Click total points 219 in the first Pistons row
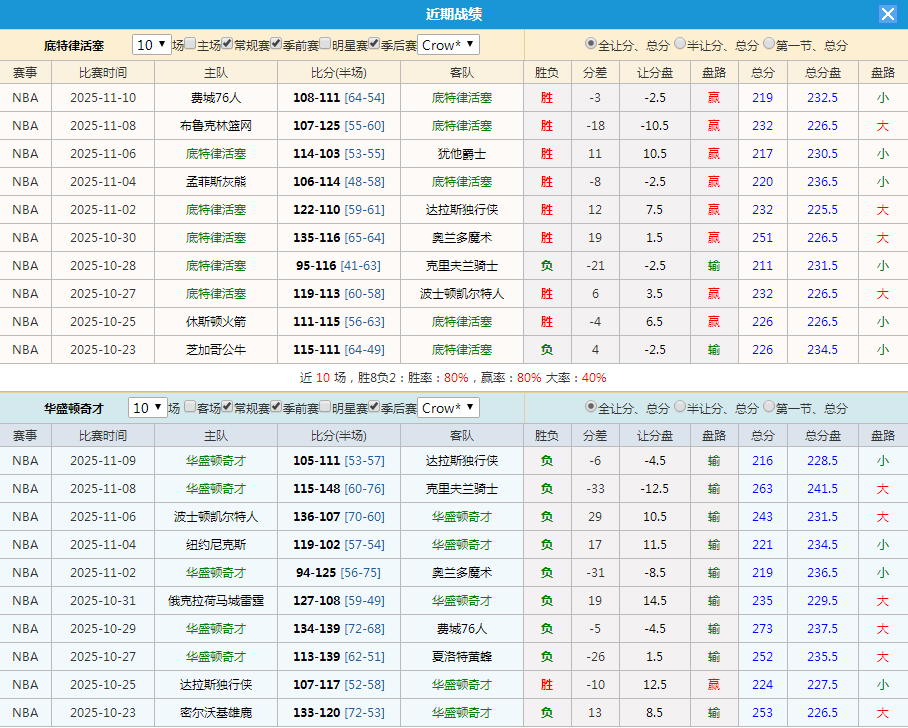 pos(762,97)
